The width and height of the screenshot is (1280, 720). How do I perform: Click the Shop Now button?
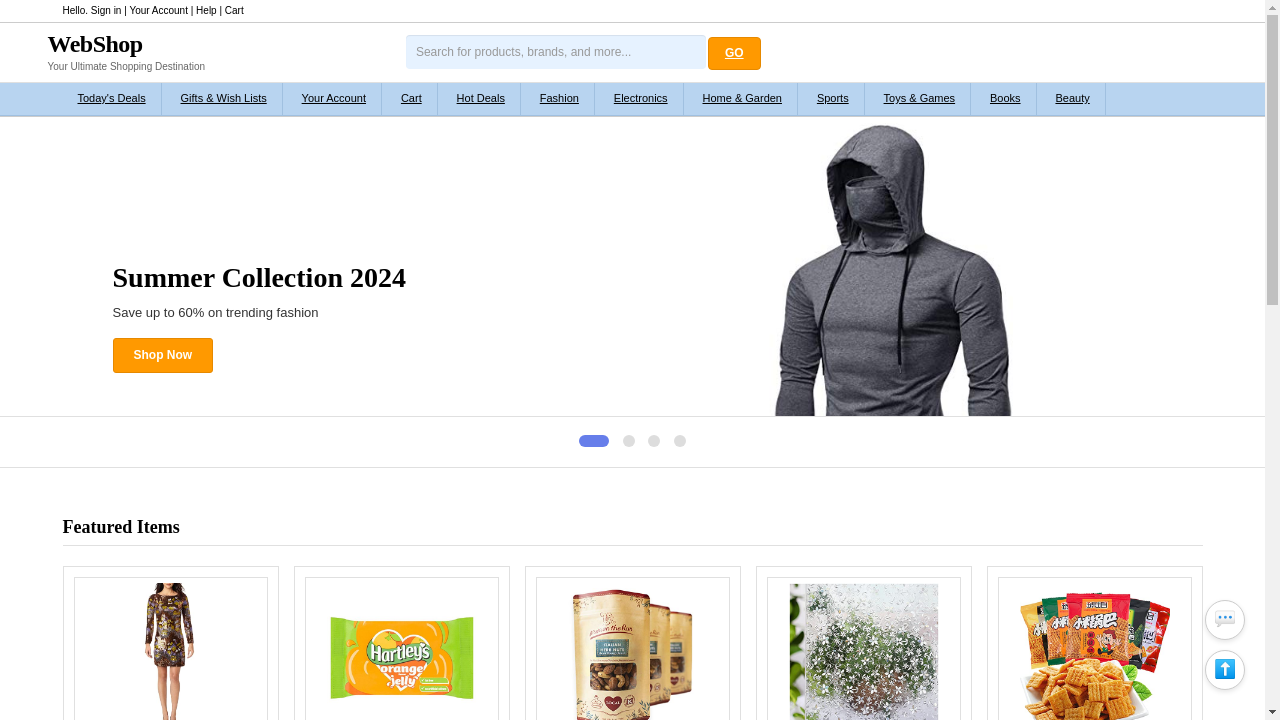click(x=162, y=355)
